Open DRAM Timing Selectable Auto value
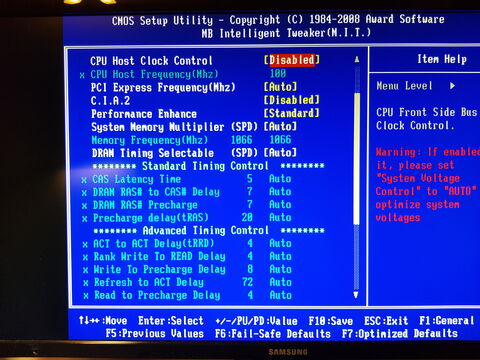480x360 pixels. (x=280, y=153)
